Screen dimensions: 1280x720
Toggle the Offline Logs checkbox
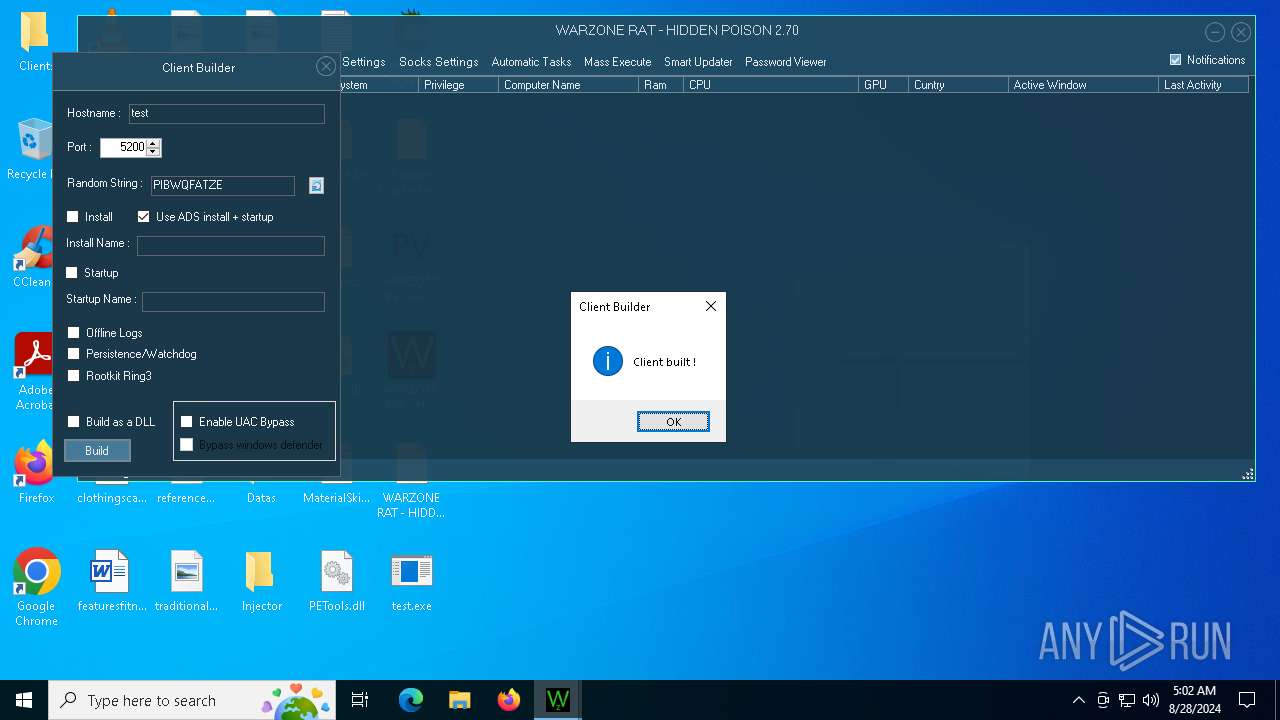click(74, 333)
